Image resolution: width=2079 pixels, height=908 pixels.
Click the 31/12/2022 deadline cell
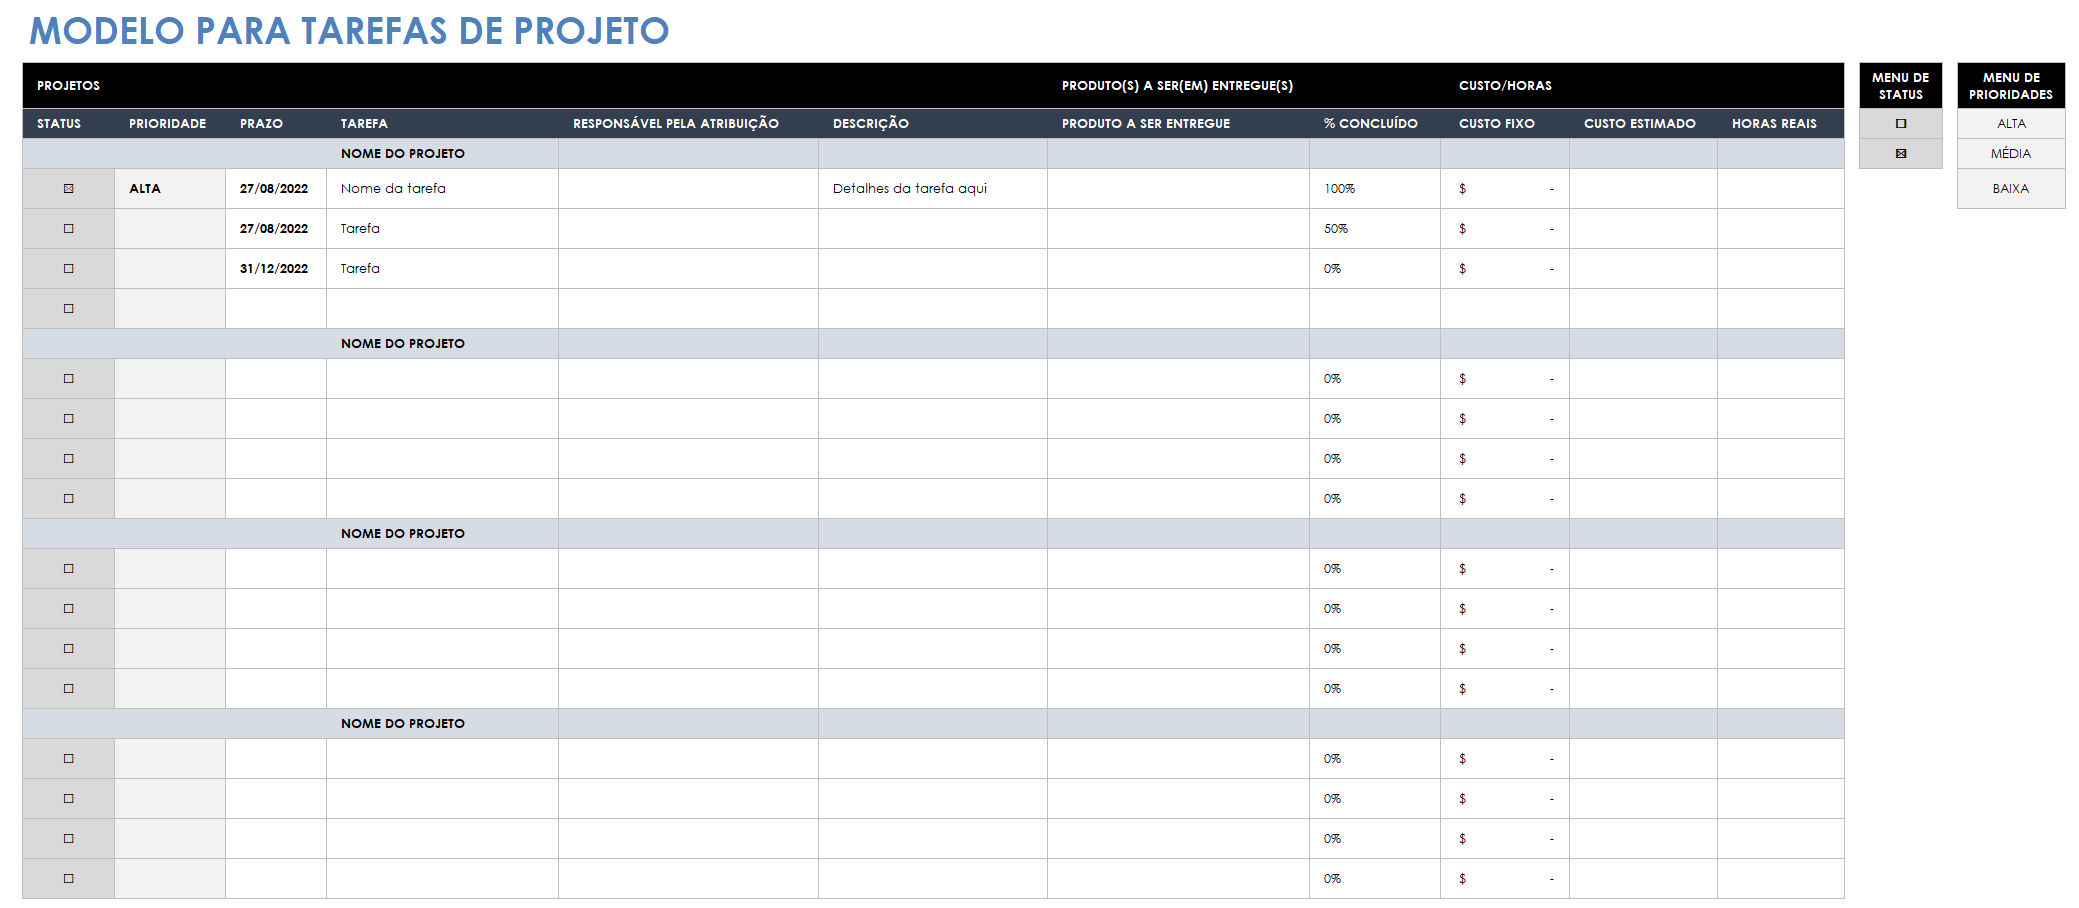point(276,268)
